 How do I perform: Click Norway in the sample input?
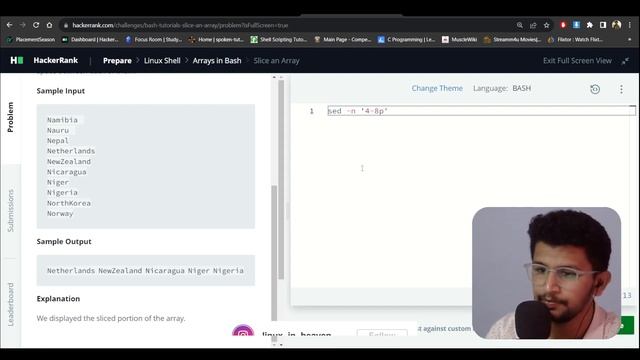click(60, 213)
